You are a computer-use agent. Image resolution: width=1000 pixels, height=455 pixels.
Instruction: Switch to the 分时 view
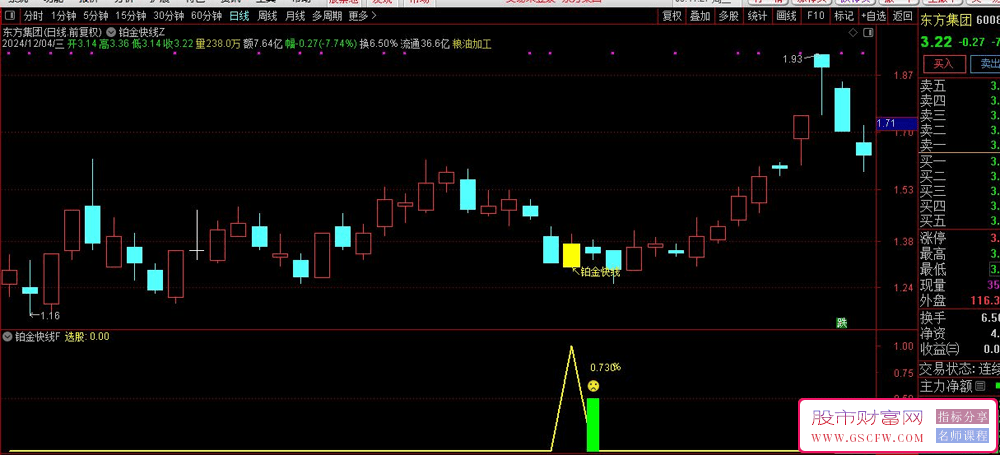tap(34, 16)
